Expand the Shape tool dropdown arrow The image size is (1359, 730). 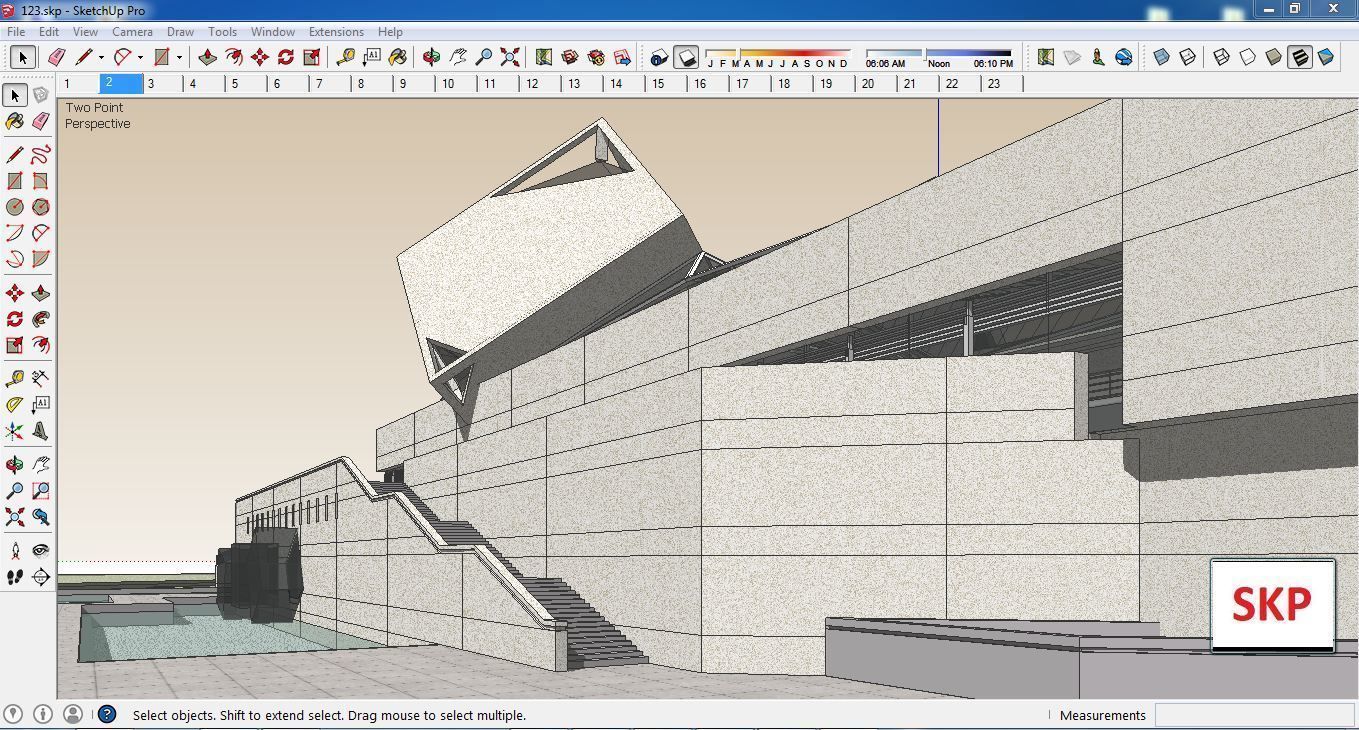[x=180, y=58]
